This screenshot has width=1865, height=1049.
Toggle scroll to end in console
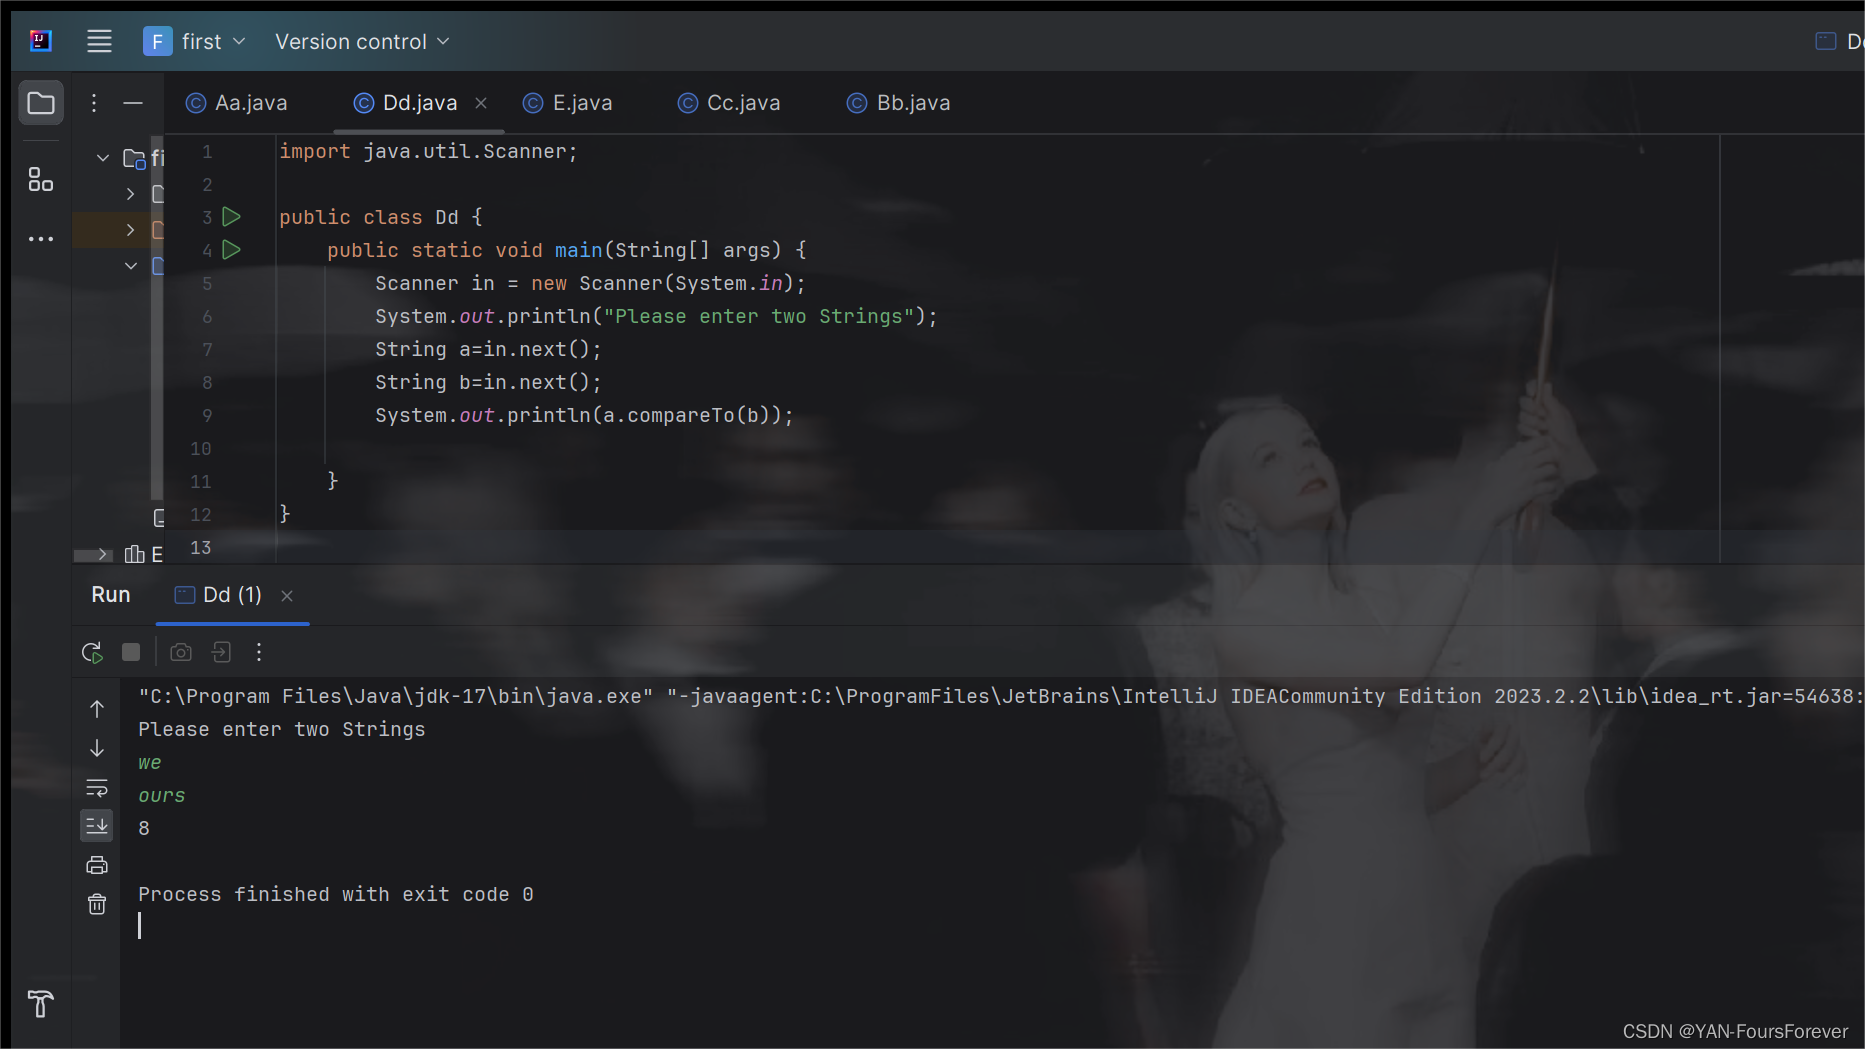(x=96, y=825)
